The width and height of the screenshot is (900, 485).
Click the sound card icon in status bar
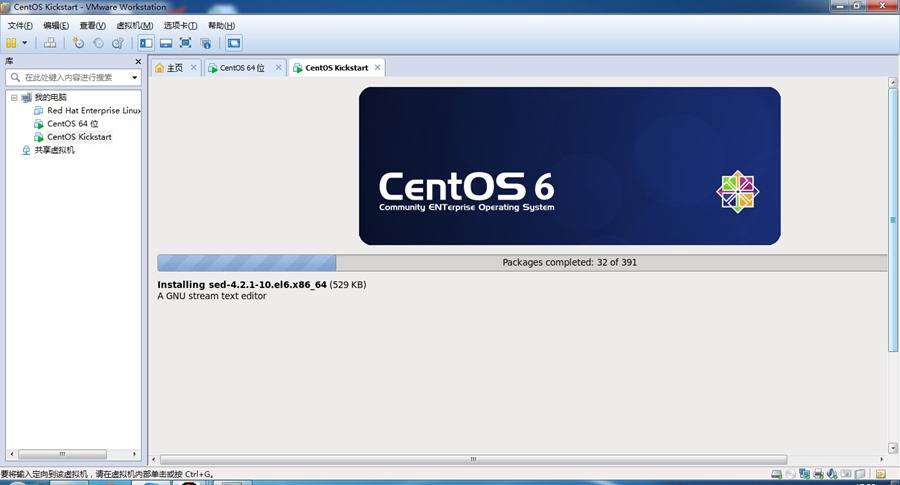pos(833,474)
